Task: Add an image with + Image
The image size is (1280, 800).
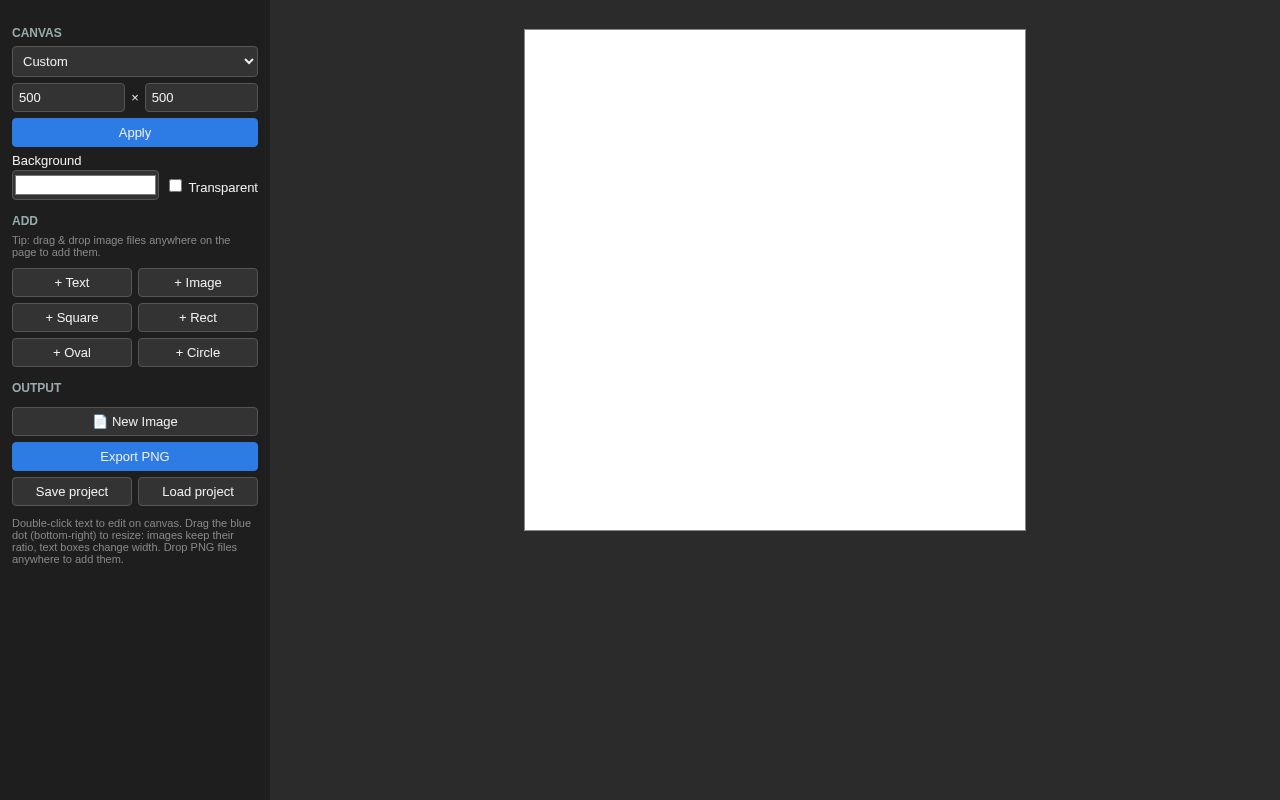Action: [x=198, y=282]
